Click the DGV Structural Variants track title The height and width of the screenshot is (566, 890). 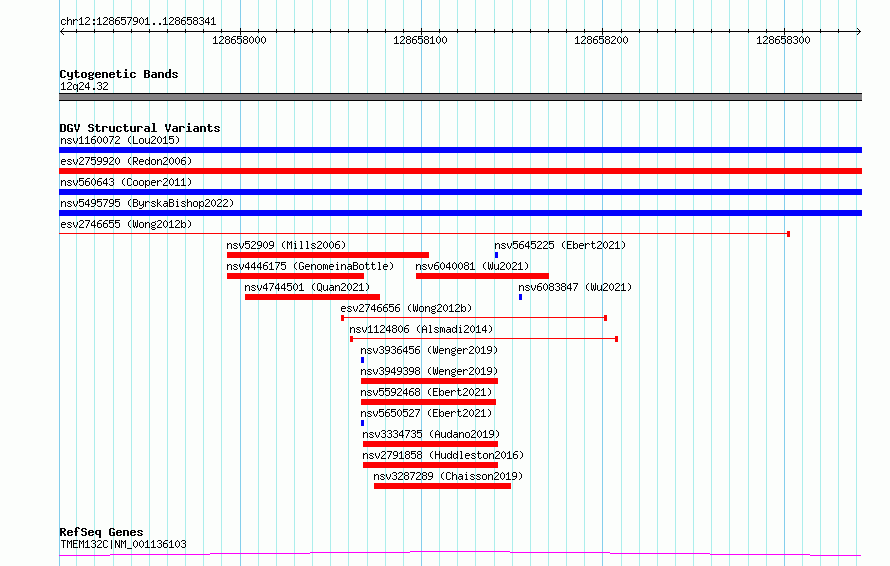(x=140, y=128)
